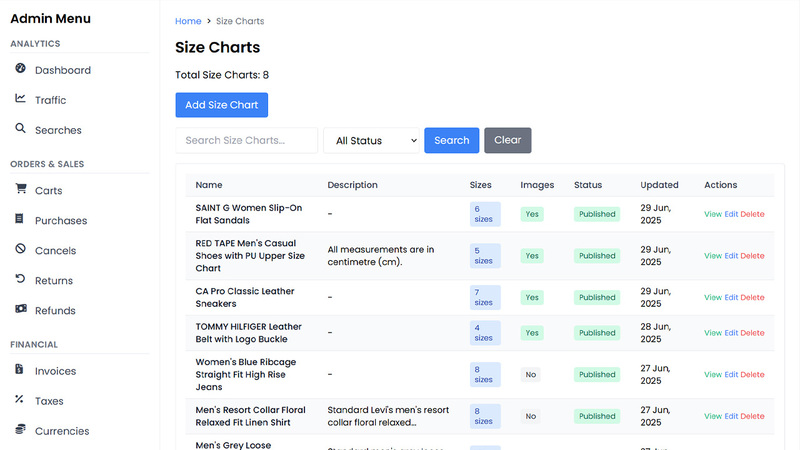Viewport: 800px width, 450px height.
Task: Click the Cancels ban icon
Action: point(20,248)
